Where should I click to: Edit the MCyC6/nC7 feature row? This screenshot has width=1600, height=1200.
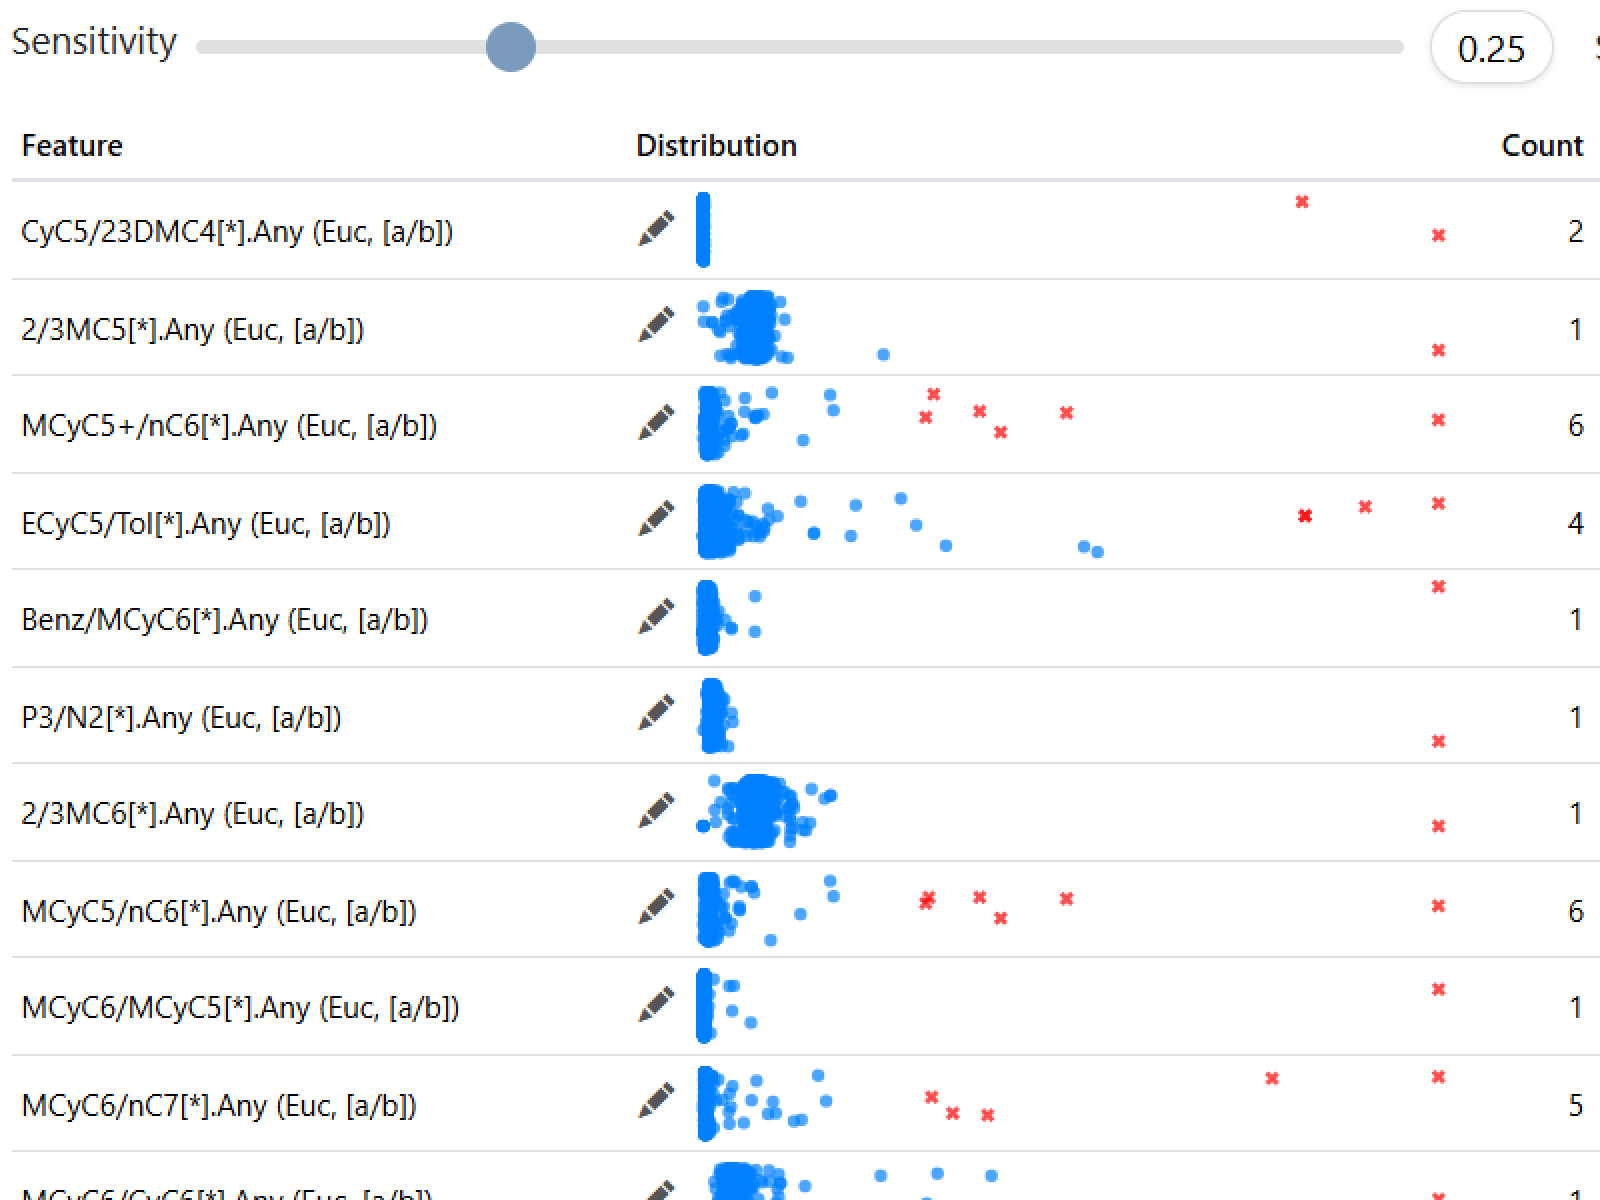[656, 1102]
